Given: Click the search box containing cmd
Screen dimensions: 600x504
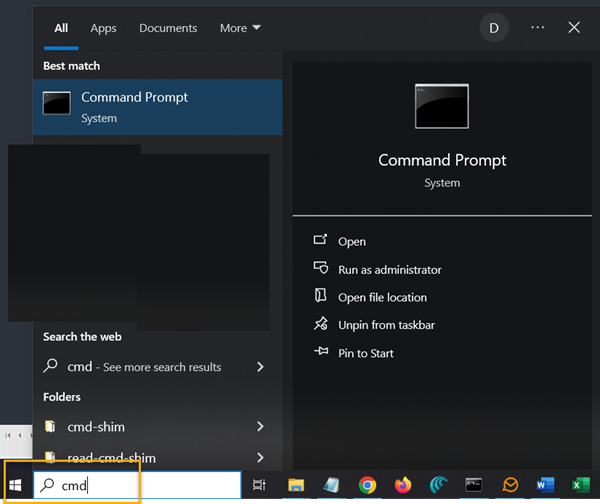Looking at the screenshot, I should pyautogui.click(x=140, y=485).
